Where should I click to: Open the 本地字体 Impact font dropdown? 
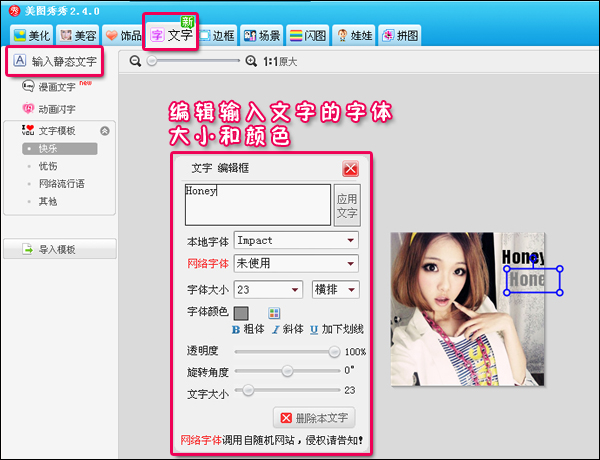coord(295,240)
